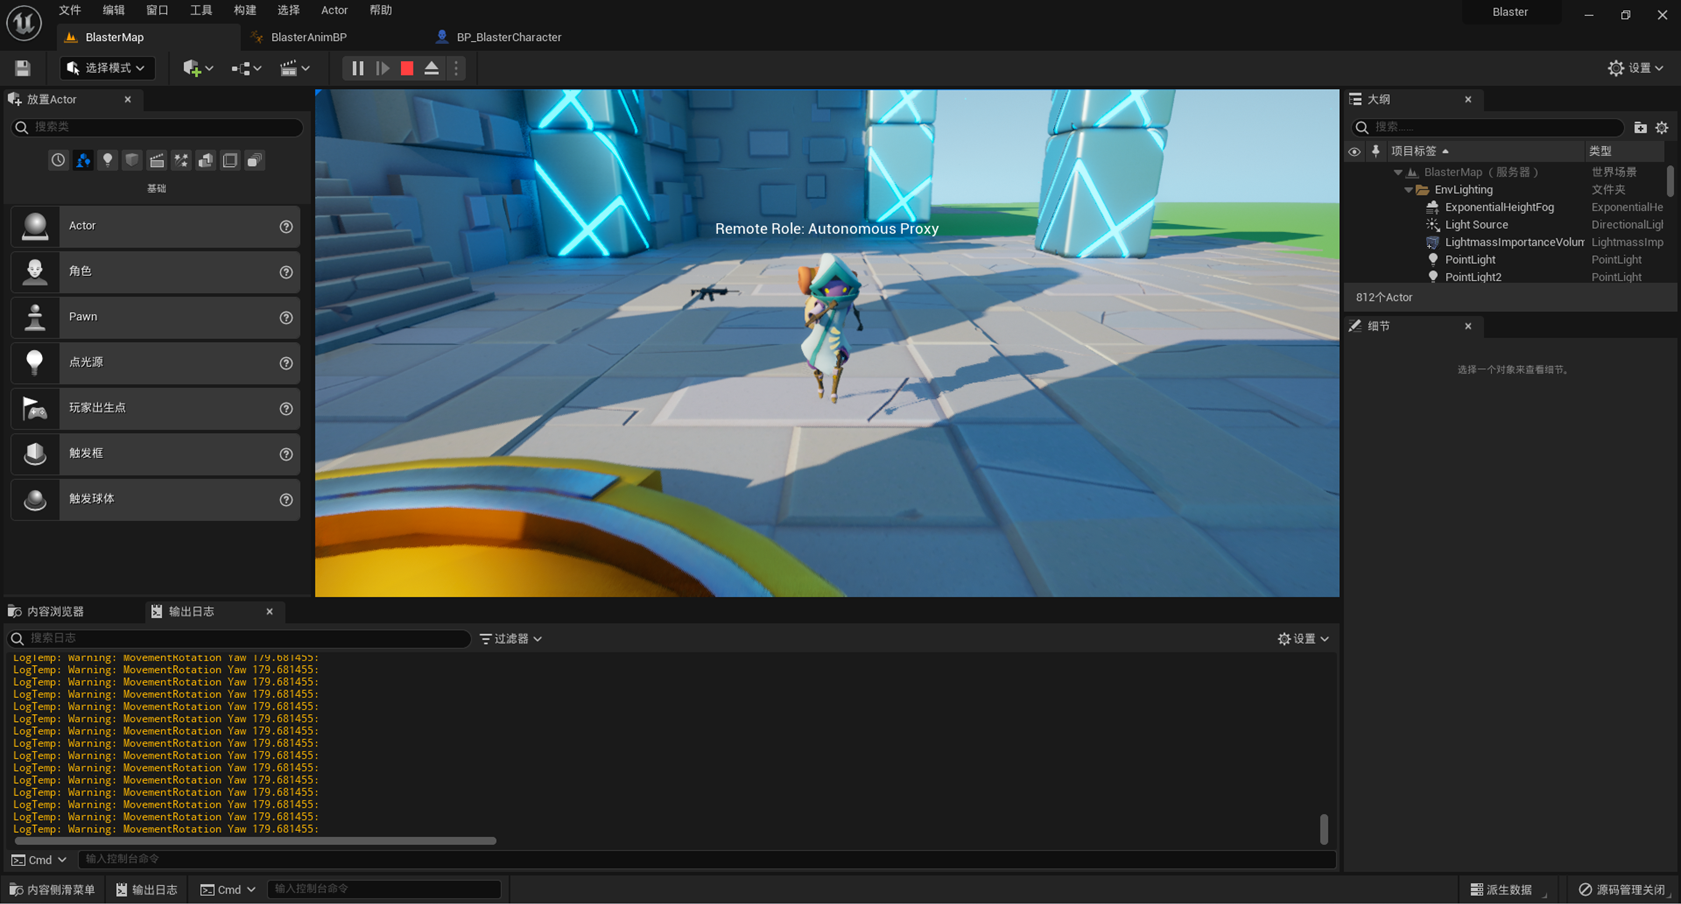Open help for the 触发球体 entry
The image size is (1681, 904).
coord(286,500)
